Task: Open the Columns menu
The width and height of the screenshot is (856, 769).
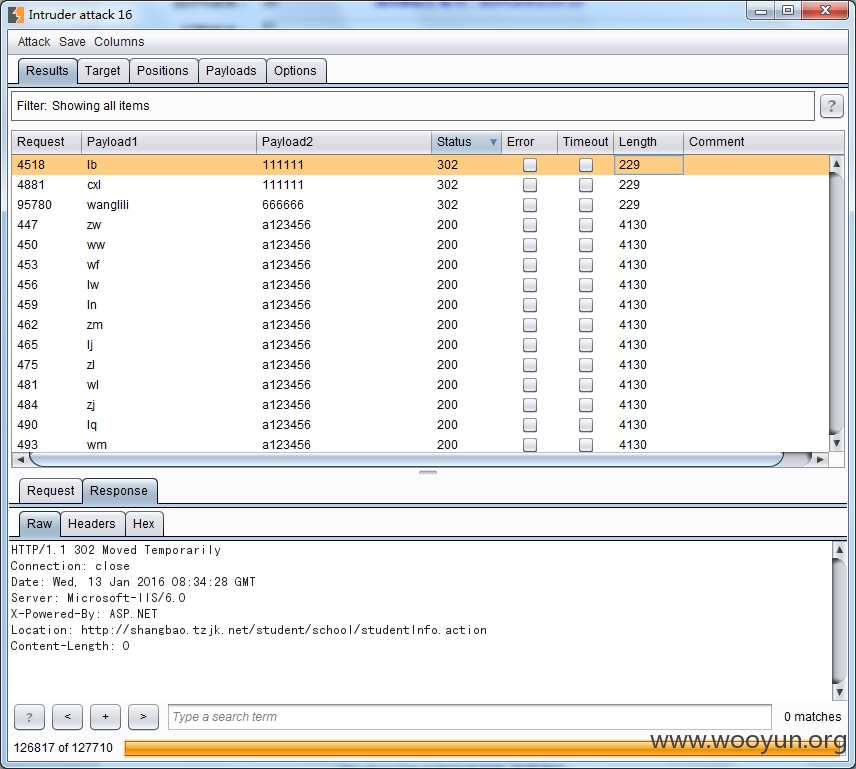Action: coord(119,42)
